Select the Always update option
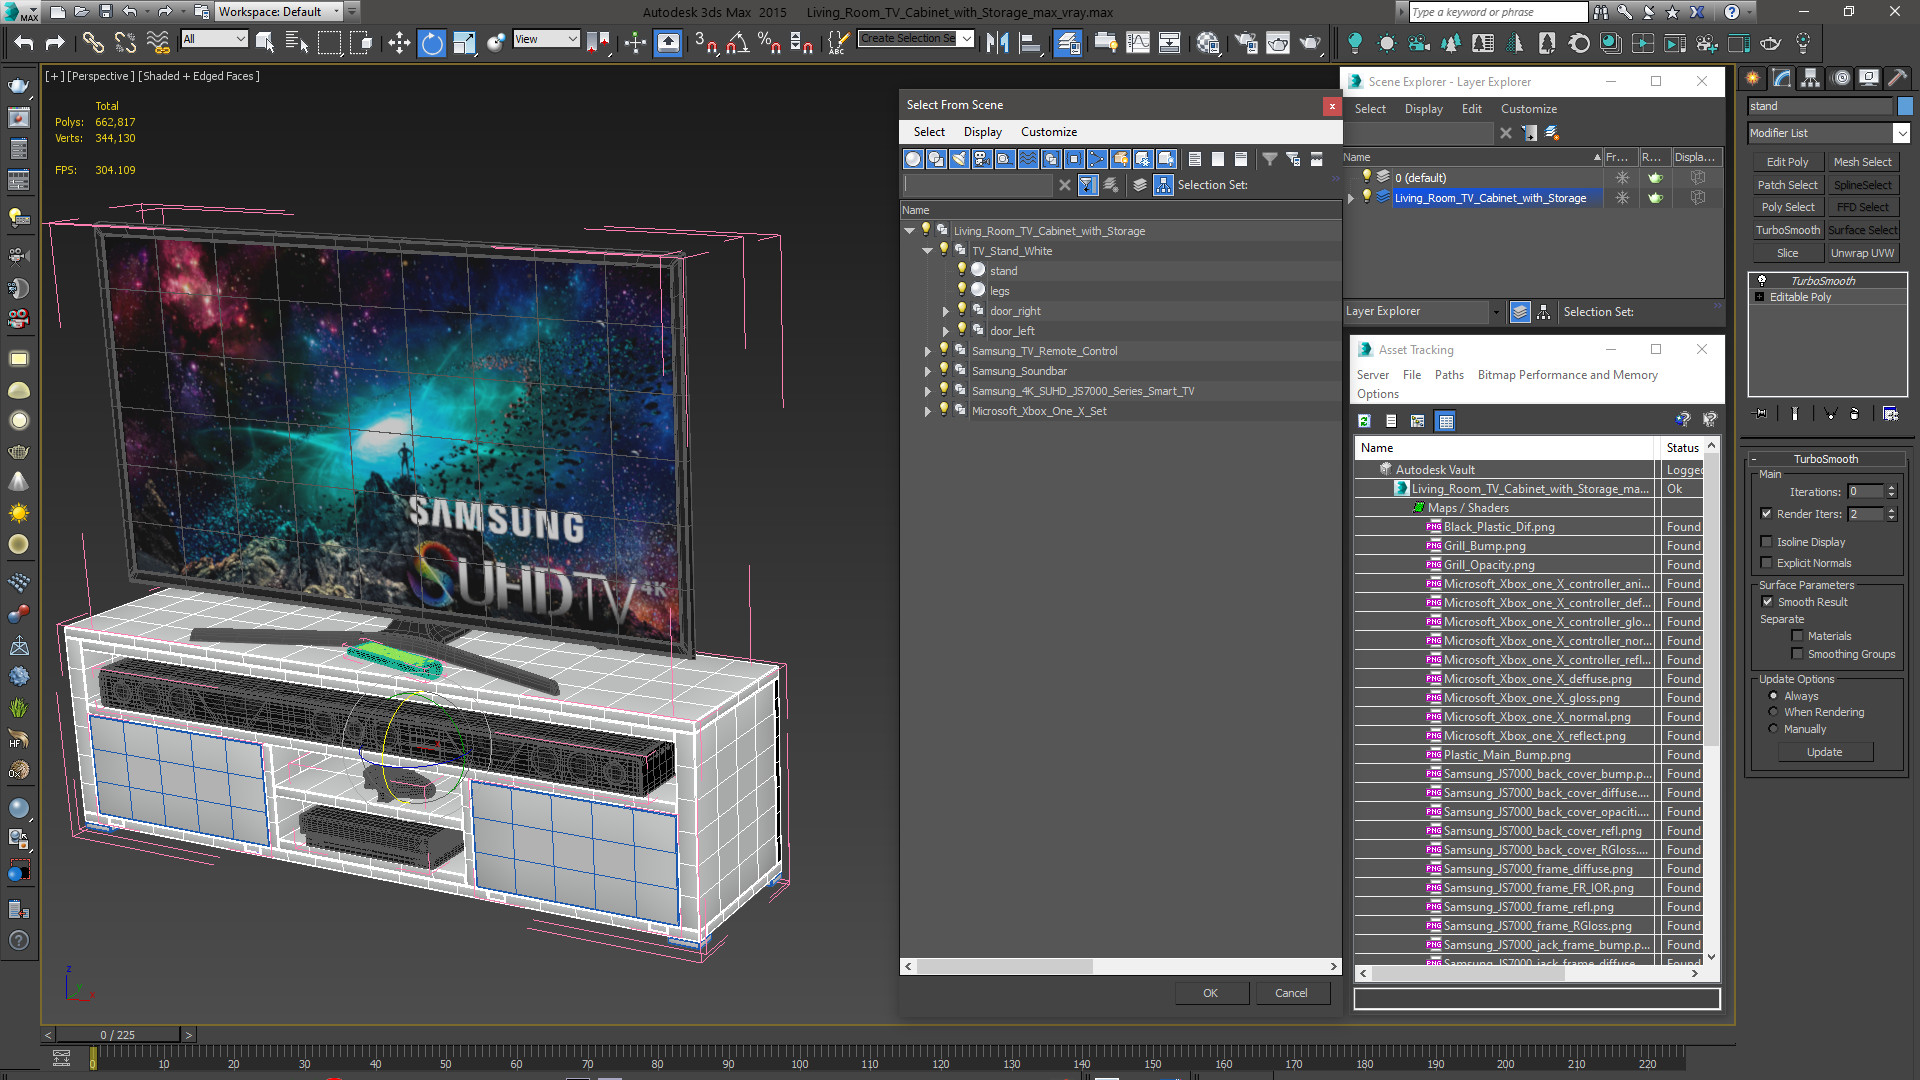 [1773, 696]
